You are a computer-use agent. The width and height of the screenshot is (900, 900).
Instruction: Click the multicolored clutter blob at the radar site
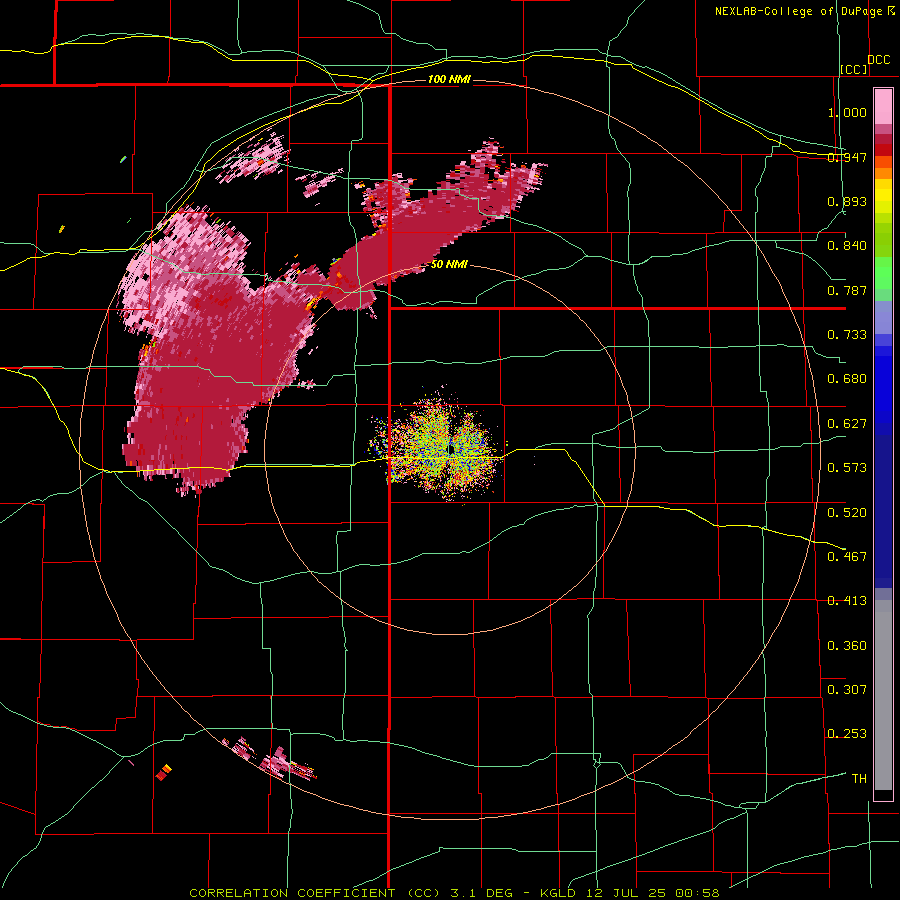[x=441, y=448]
